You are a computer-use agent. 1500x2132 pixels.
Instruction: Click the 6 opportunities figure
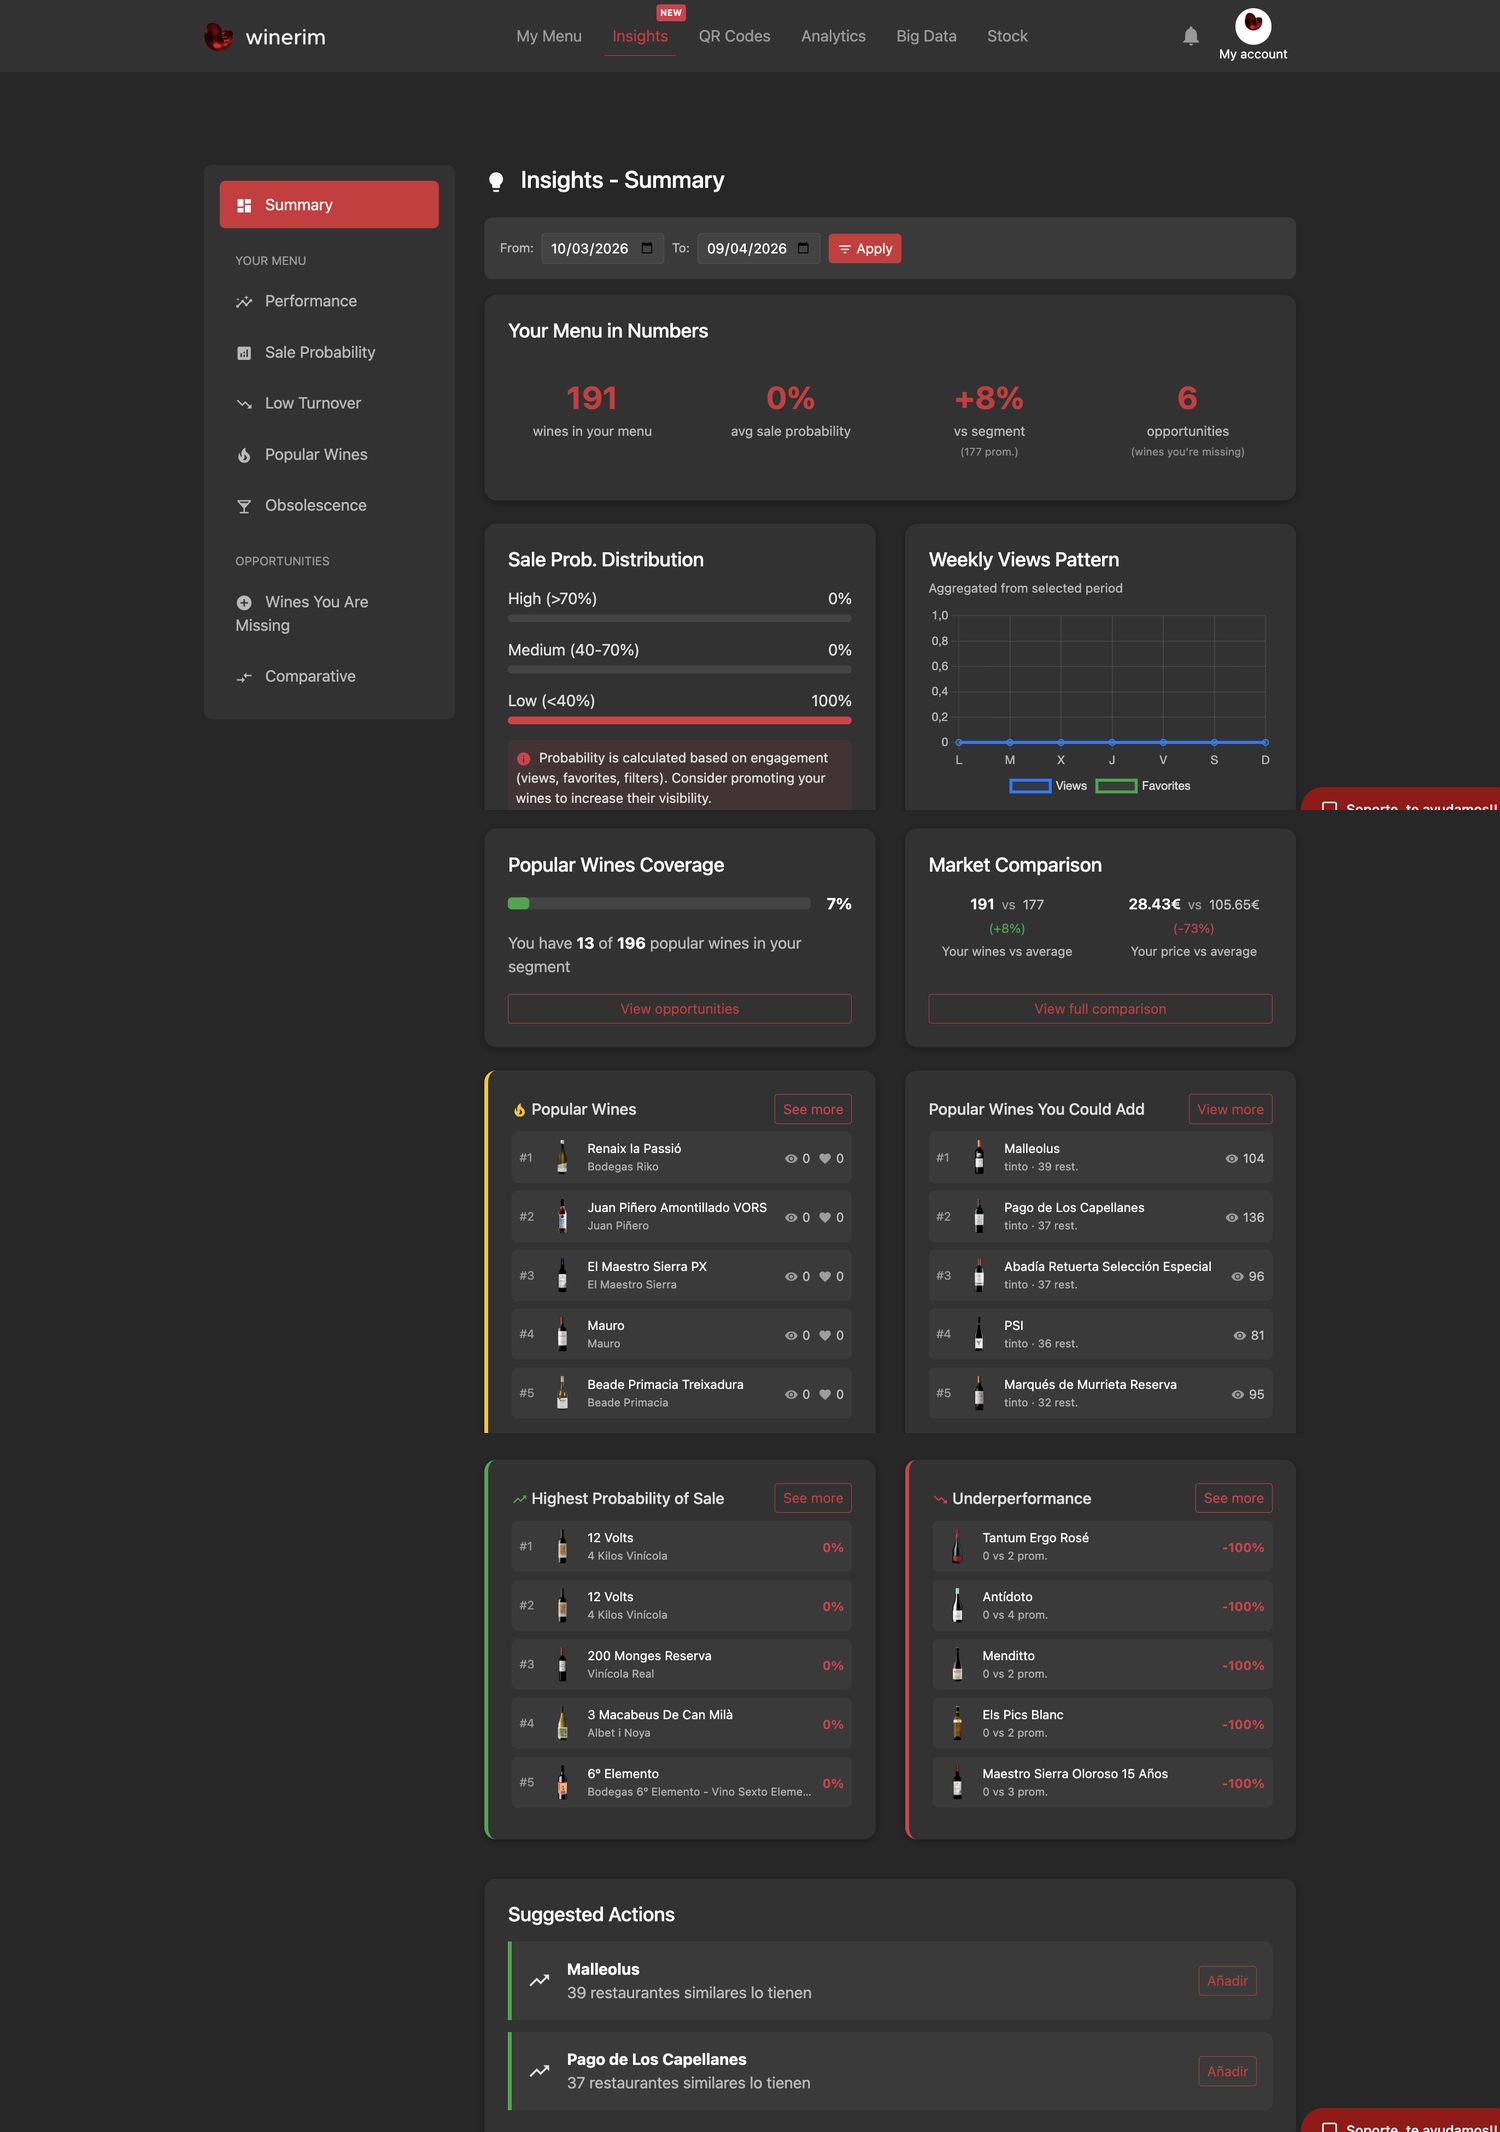[x=1187, y=399]
